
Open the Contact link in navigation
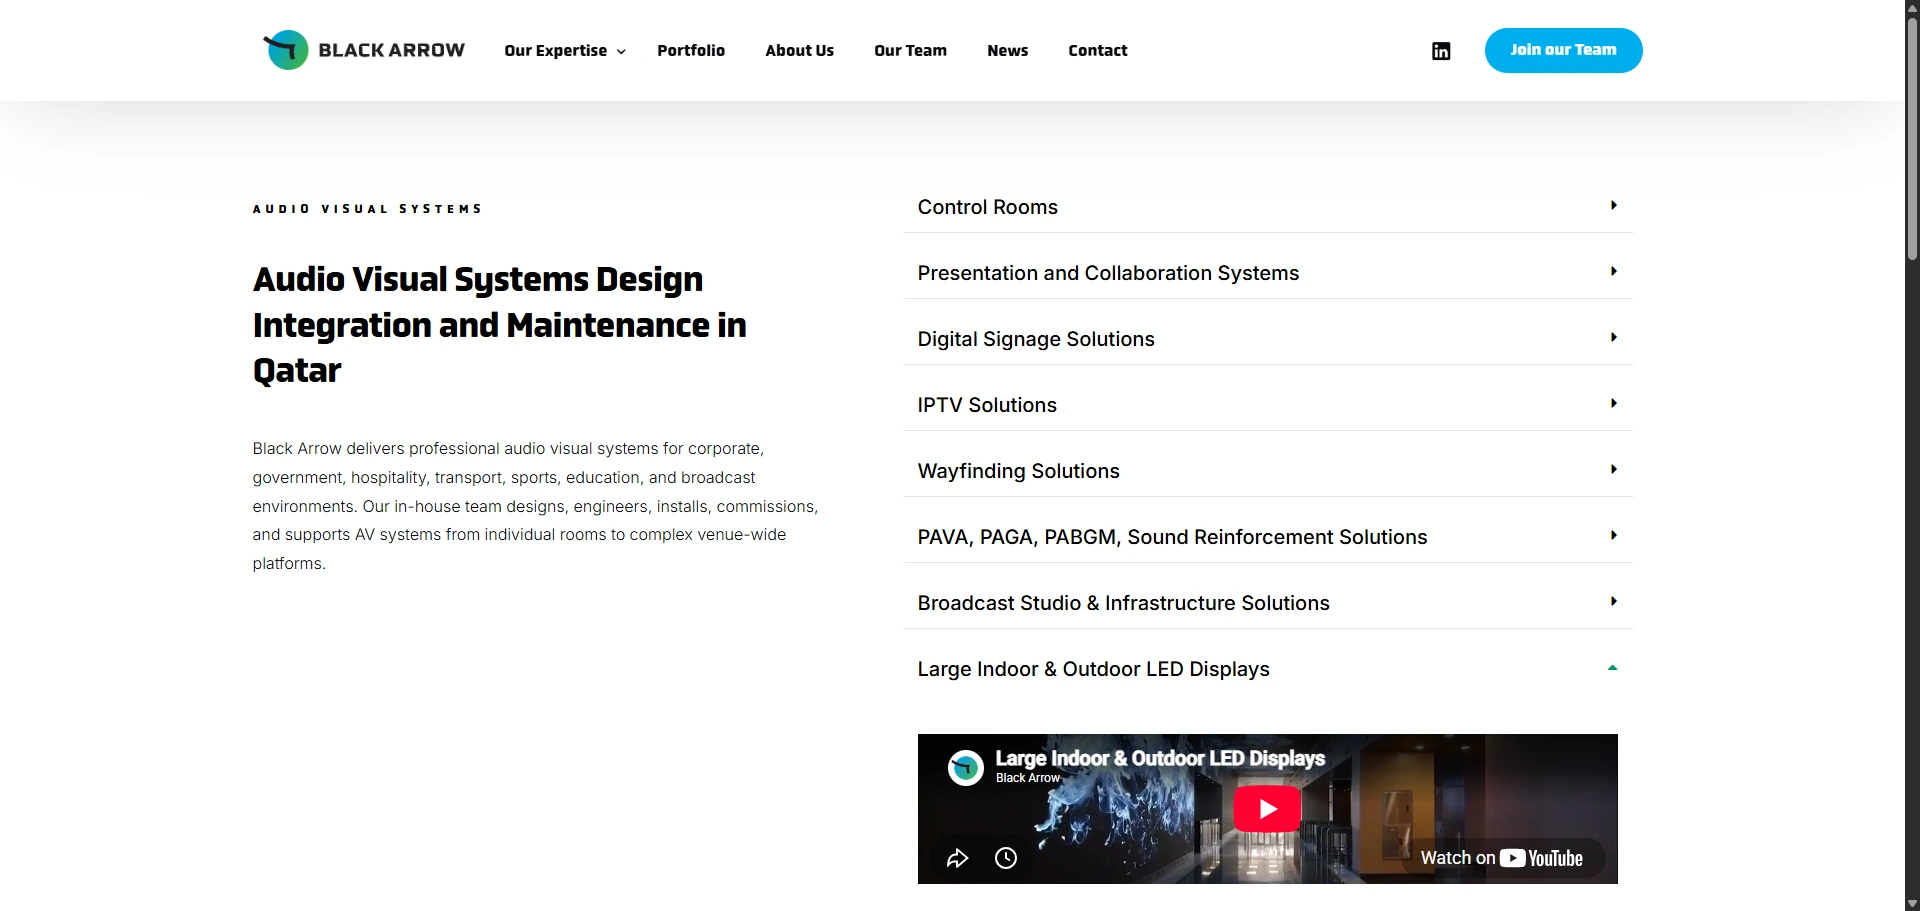click(1097, 51)
